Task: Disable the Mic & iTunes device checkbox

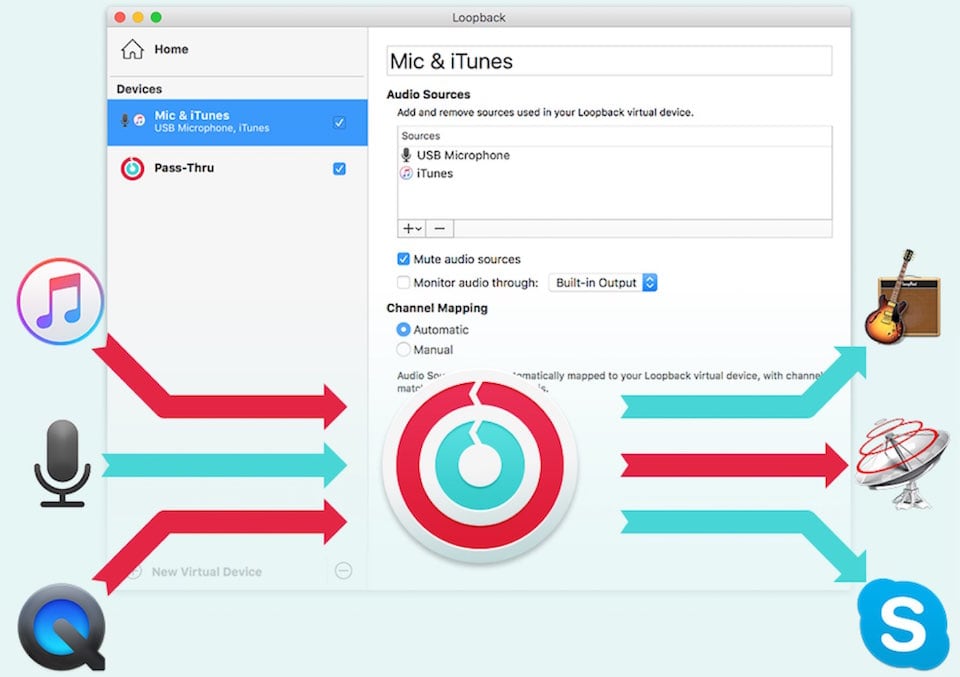Action: [x=339, y=122]
